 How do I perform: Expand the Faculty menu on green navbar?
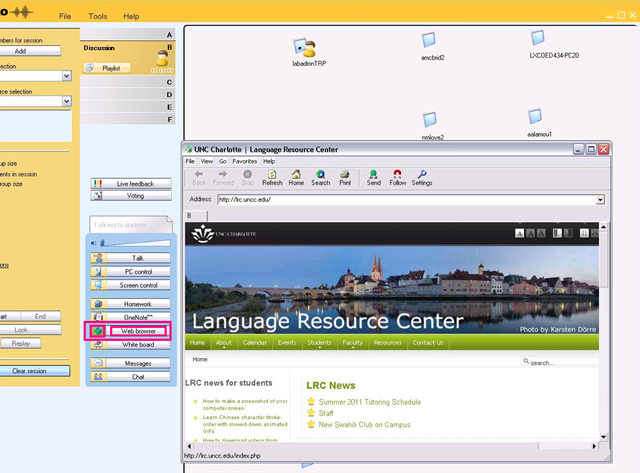[x=352, y=342]
